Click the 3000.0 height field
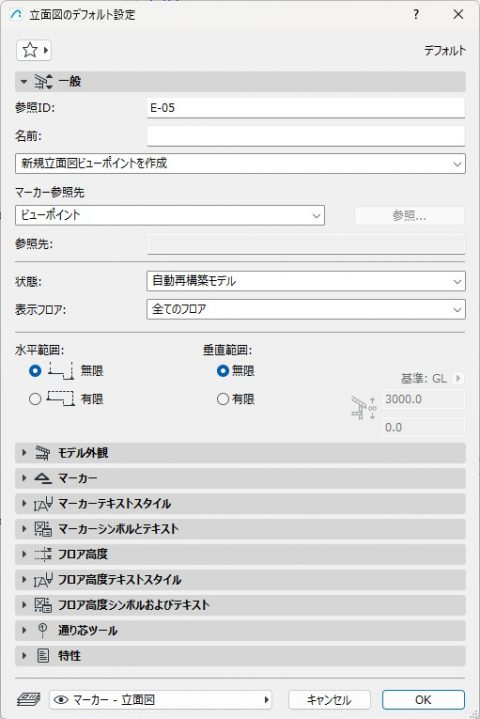The image size is (480, 719). click(423, 399)
